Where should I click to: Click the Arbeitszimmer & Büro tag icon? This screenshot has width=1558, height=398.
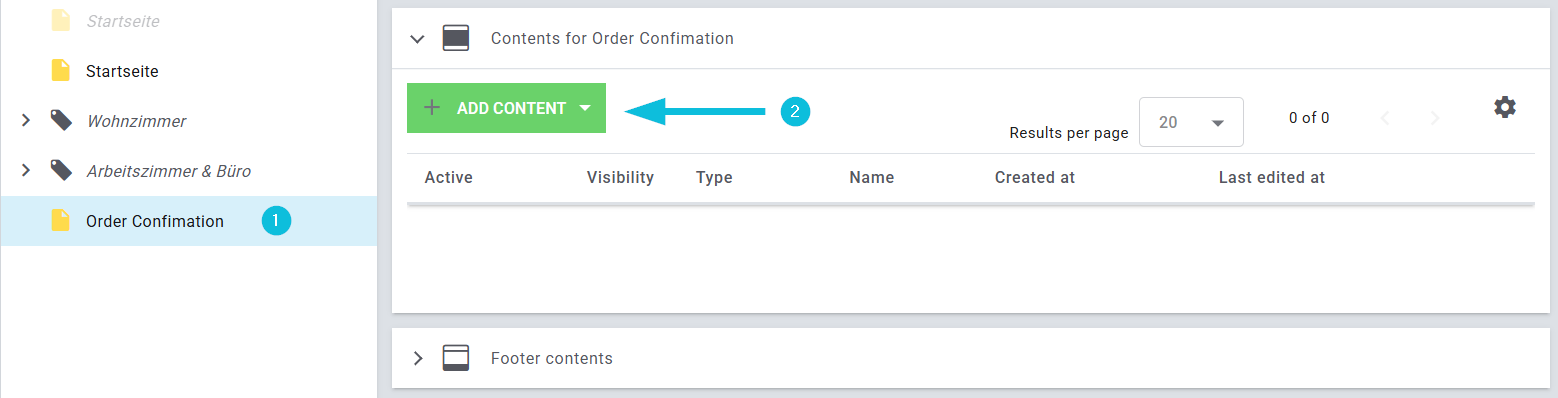tap(61, 171)
